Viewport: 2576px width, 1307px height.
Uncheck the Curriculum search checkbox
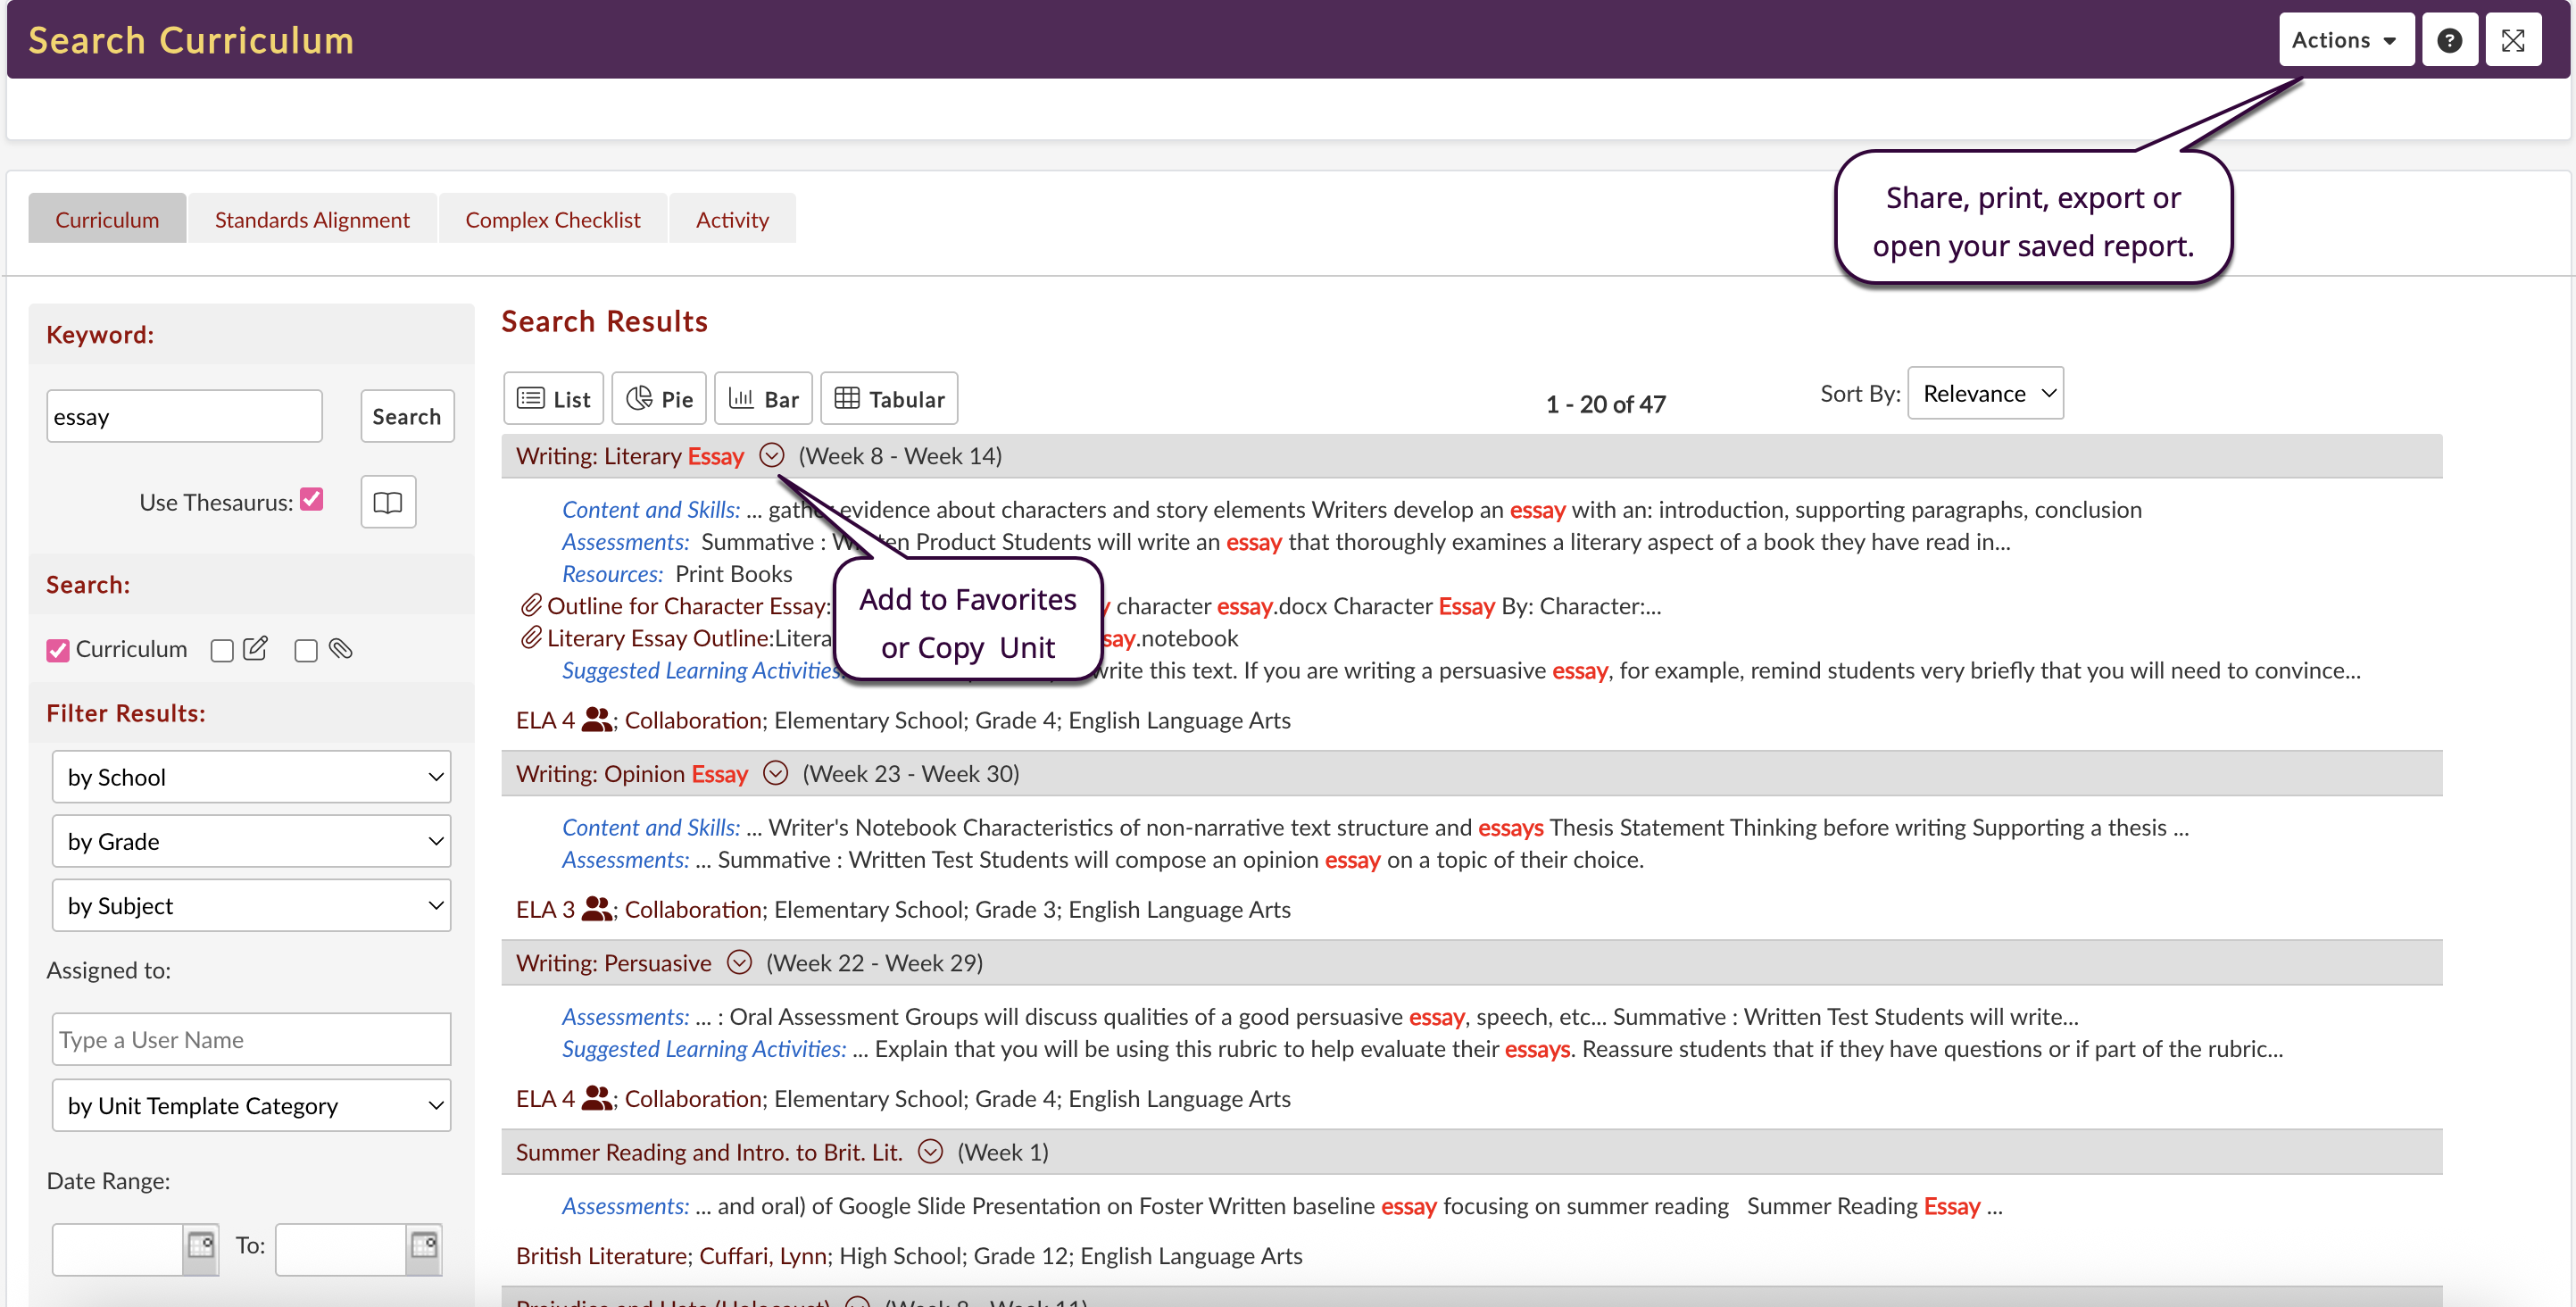(x=58, y=650)
